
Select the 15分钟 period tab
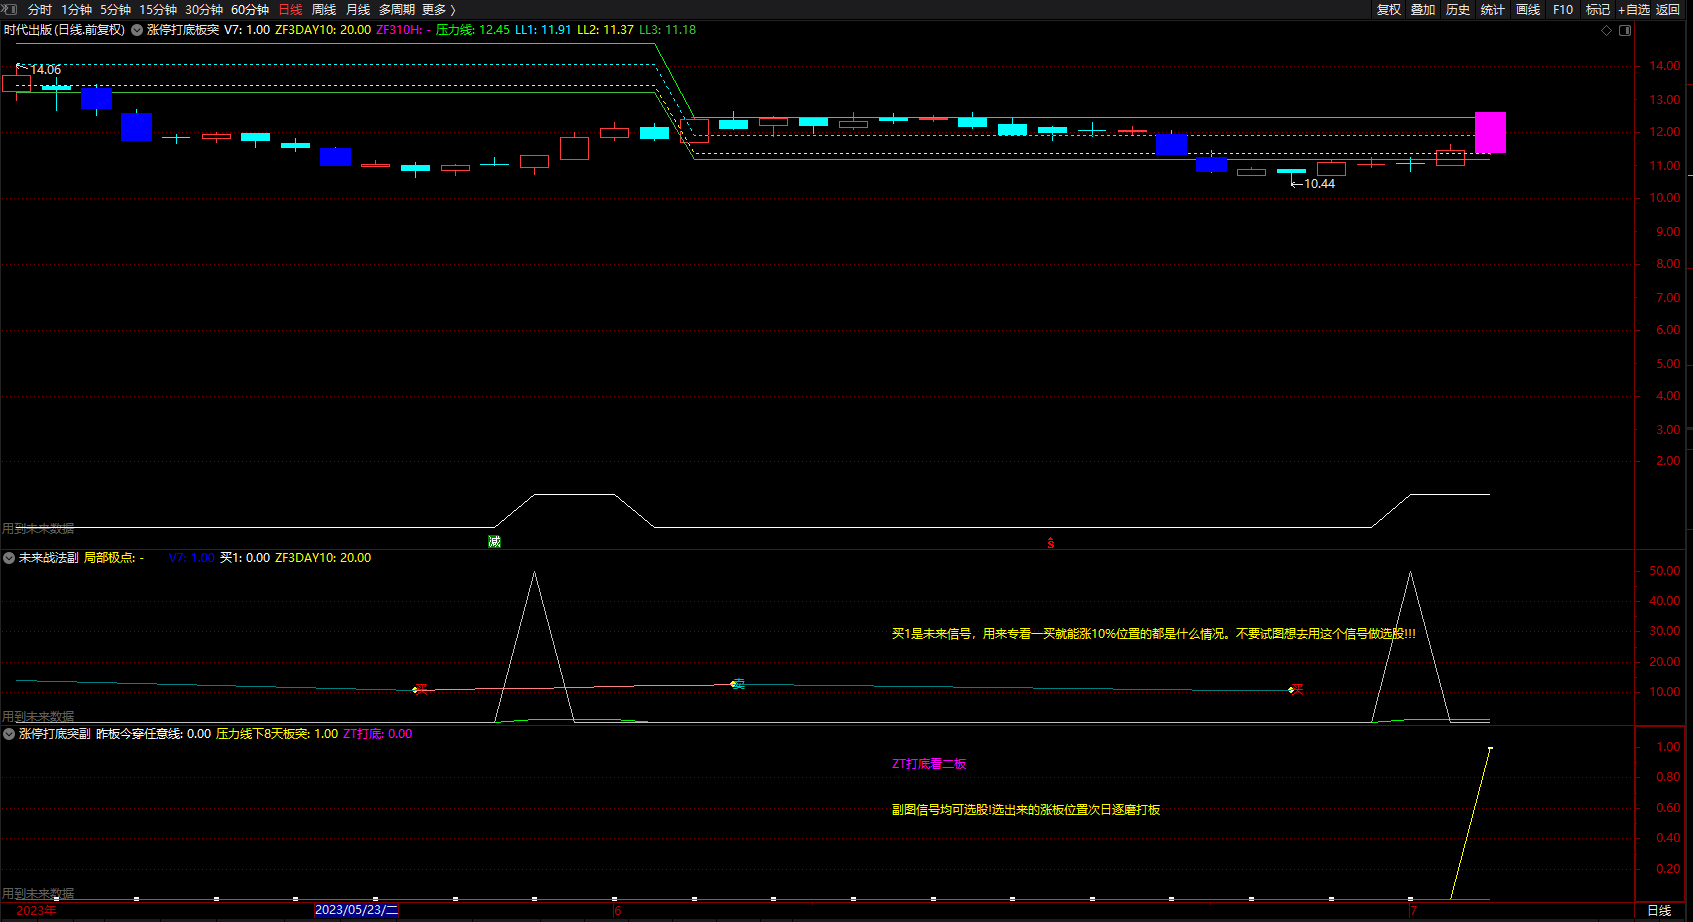[x=158, y=10]
